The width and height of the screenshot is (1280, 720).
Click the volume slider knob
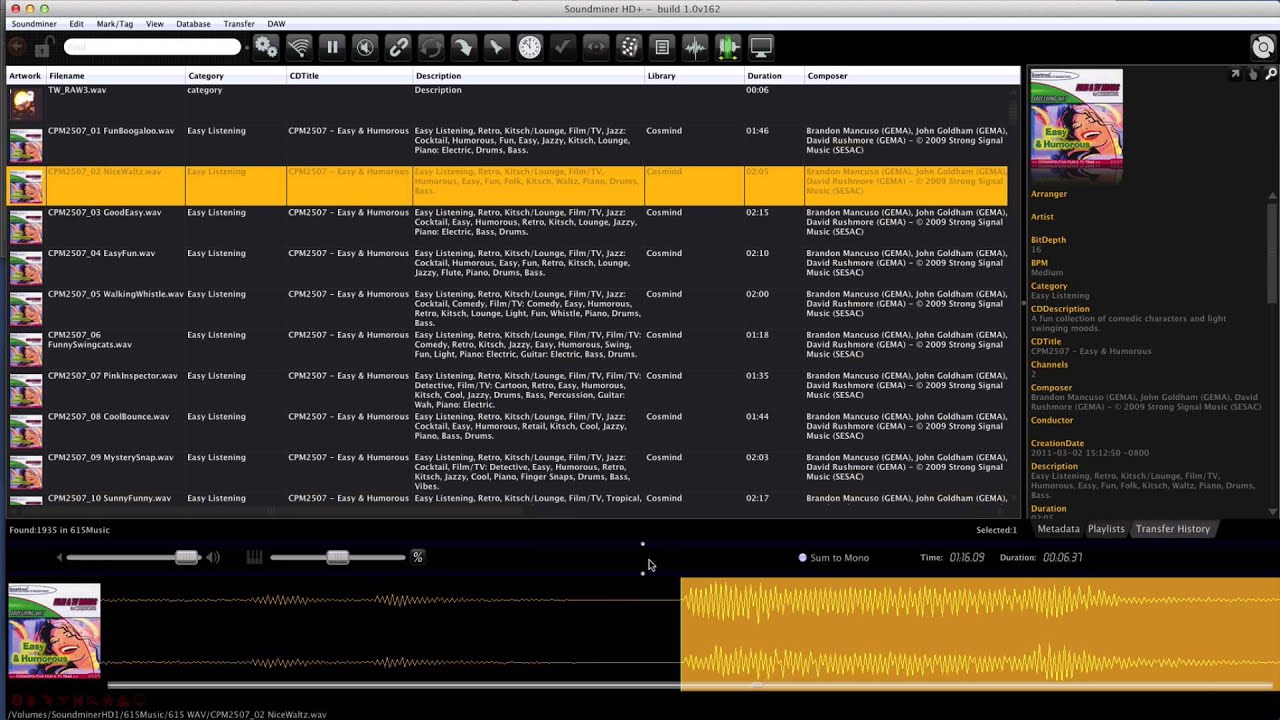(186, 557)
